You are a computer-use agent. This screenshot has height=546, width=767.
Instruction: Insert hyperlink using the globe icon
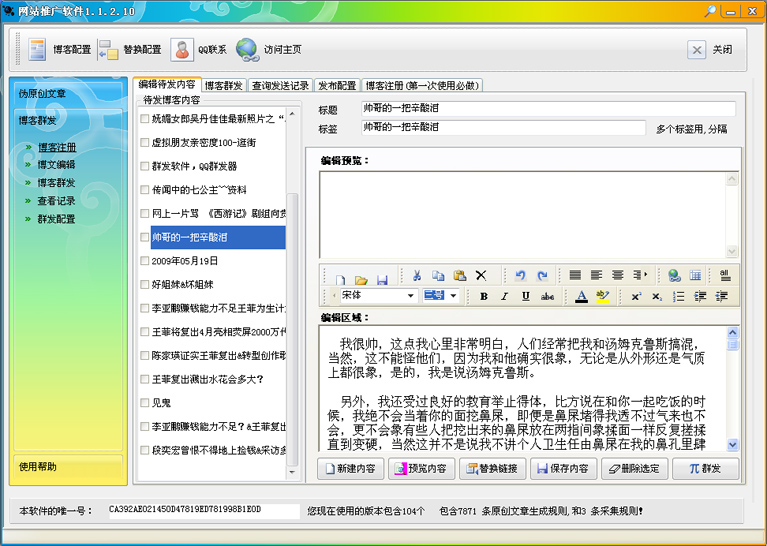[674, 276]
